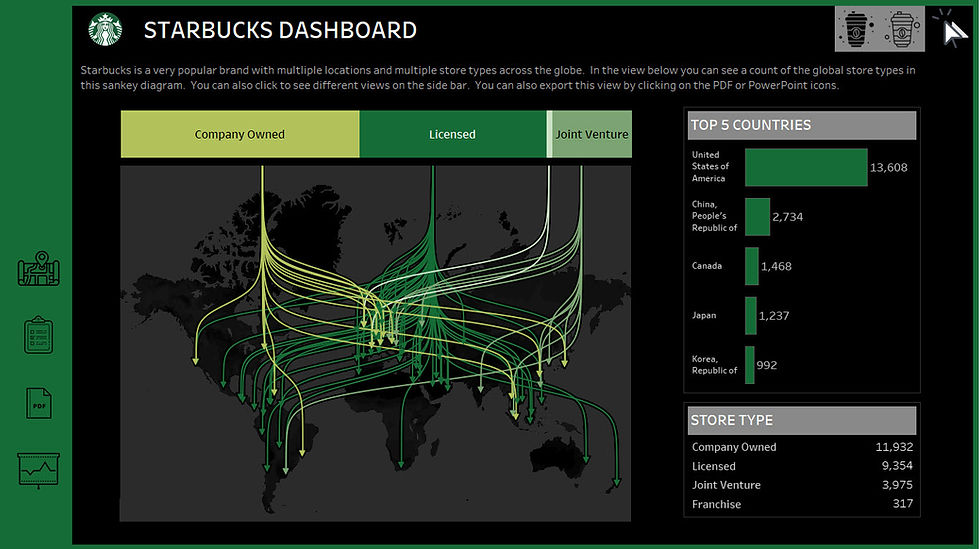Click the Korea bar in Top 5
This screenshot has height=549, width=980.
[749, 365]
